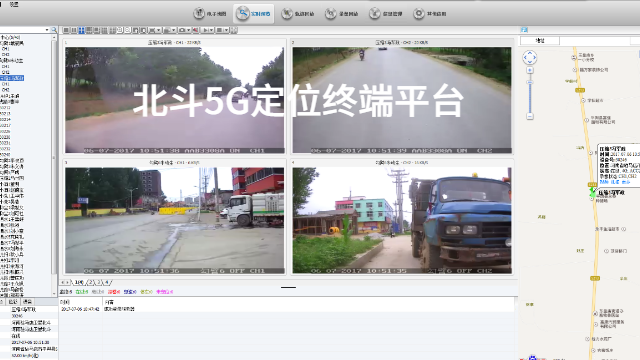Open the track playback module icon
The width and height of the screenshot is (640, 360).
point(287,13)
